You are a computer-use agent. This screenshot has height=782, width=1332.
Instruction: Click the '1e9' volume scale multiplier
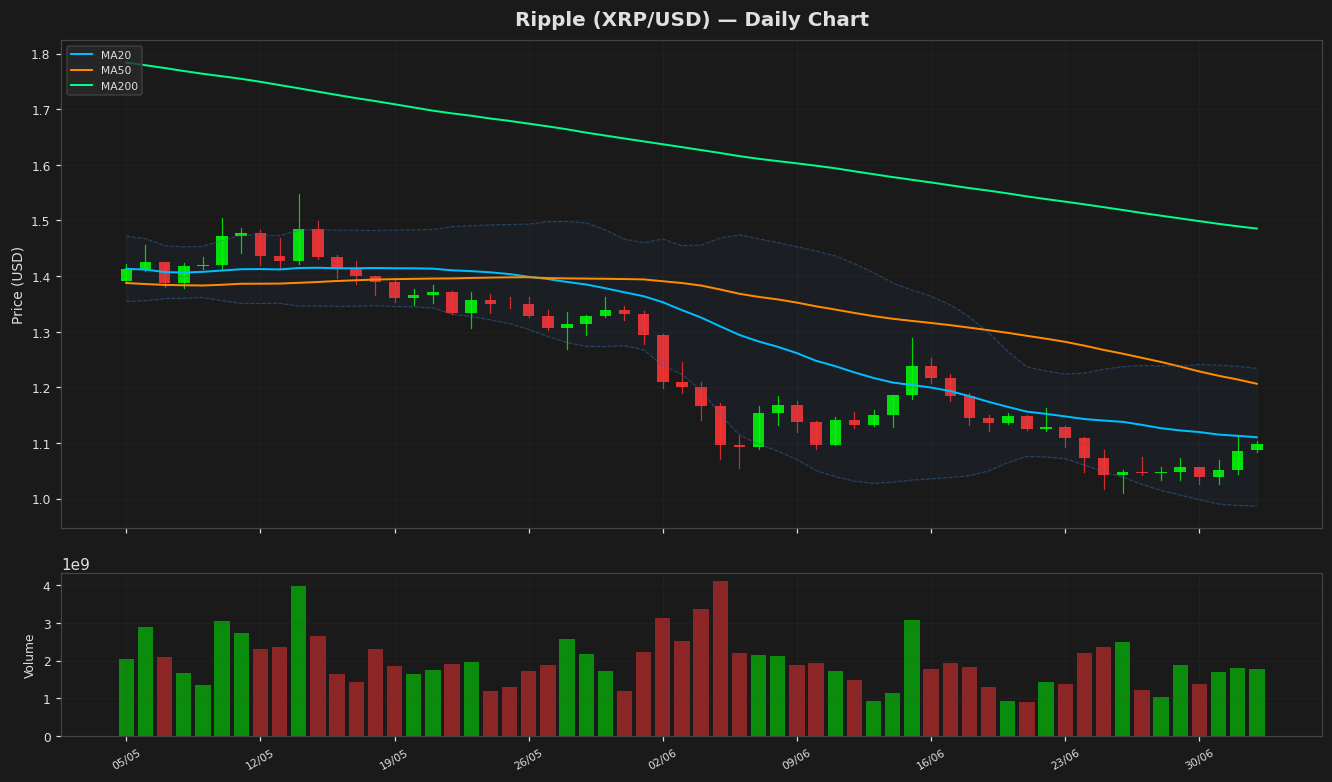click(76, 564)
